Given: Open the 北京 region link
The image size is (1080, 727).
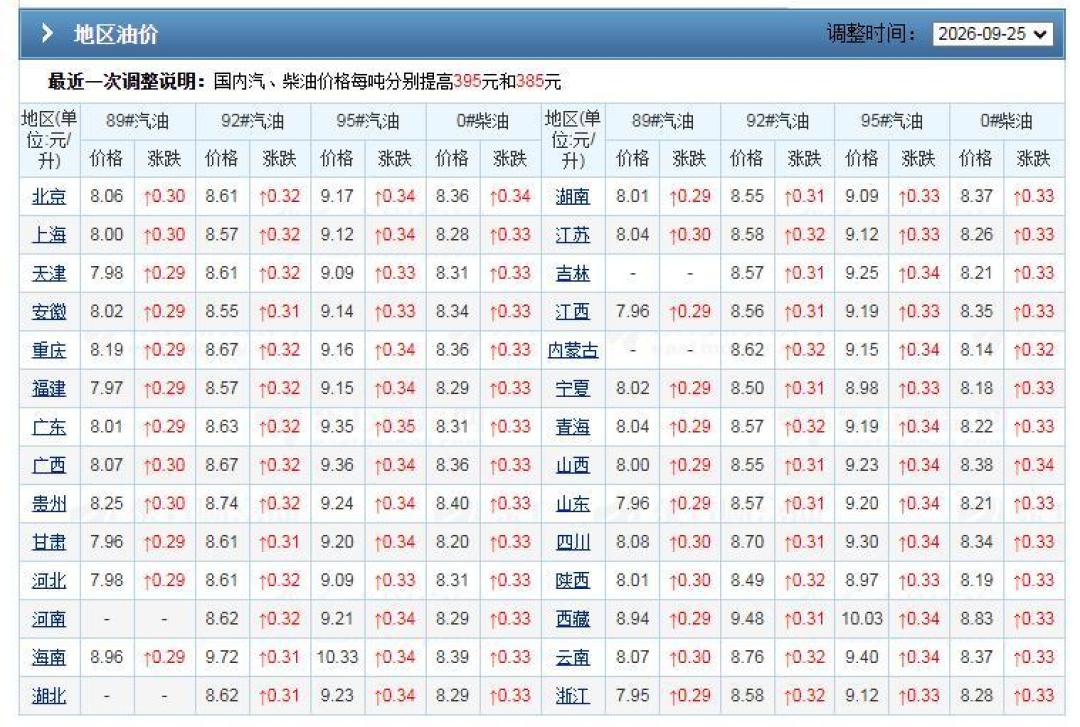Looking at the screenshot, I should pyautogui.click(x=49, y=196).
